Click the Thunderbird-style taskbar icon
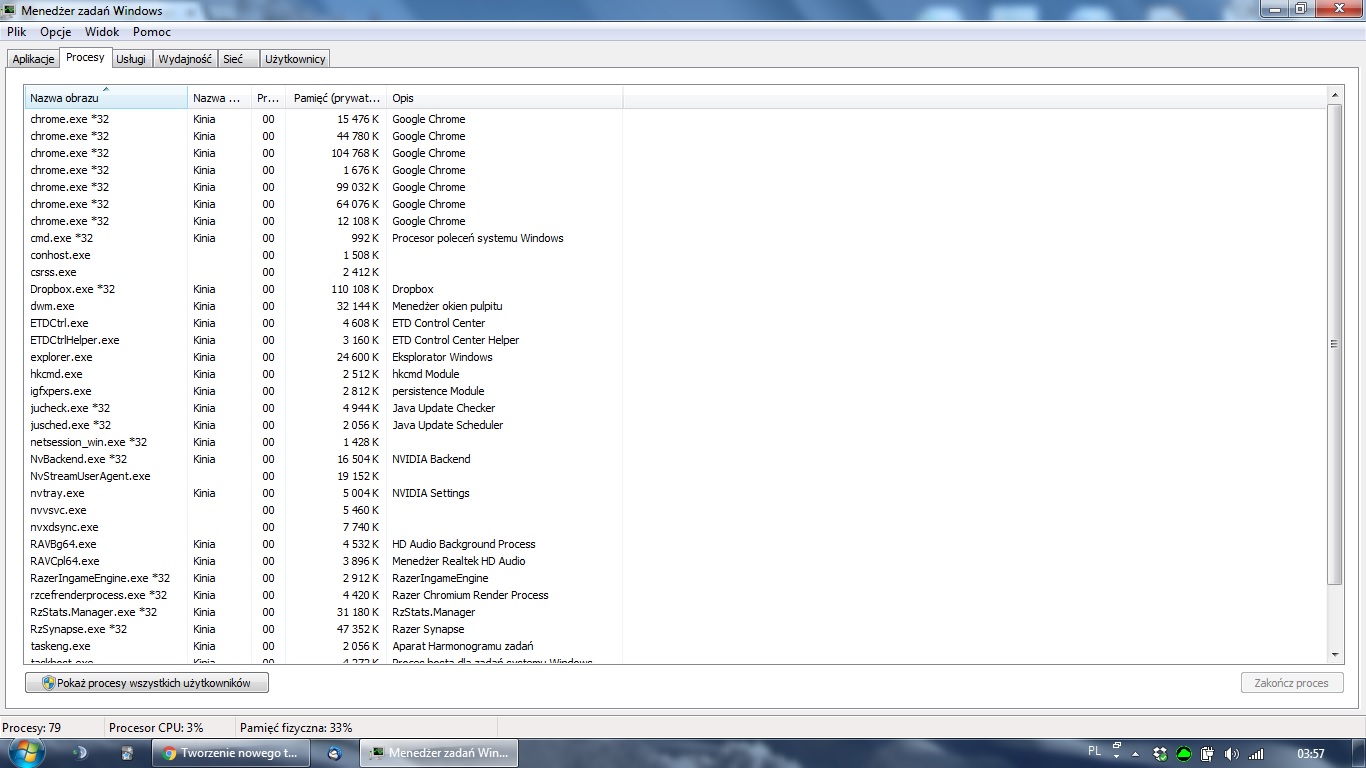 click(335, 753)
